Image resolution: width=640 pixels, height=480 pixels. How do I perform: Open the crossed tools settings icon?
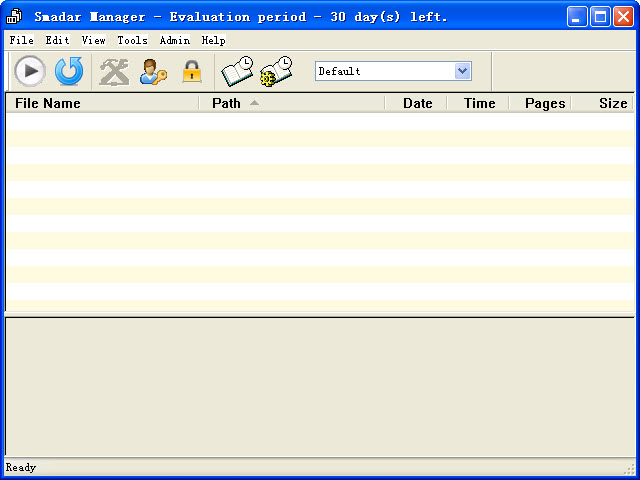tap(114, 71)
